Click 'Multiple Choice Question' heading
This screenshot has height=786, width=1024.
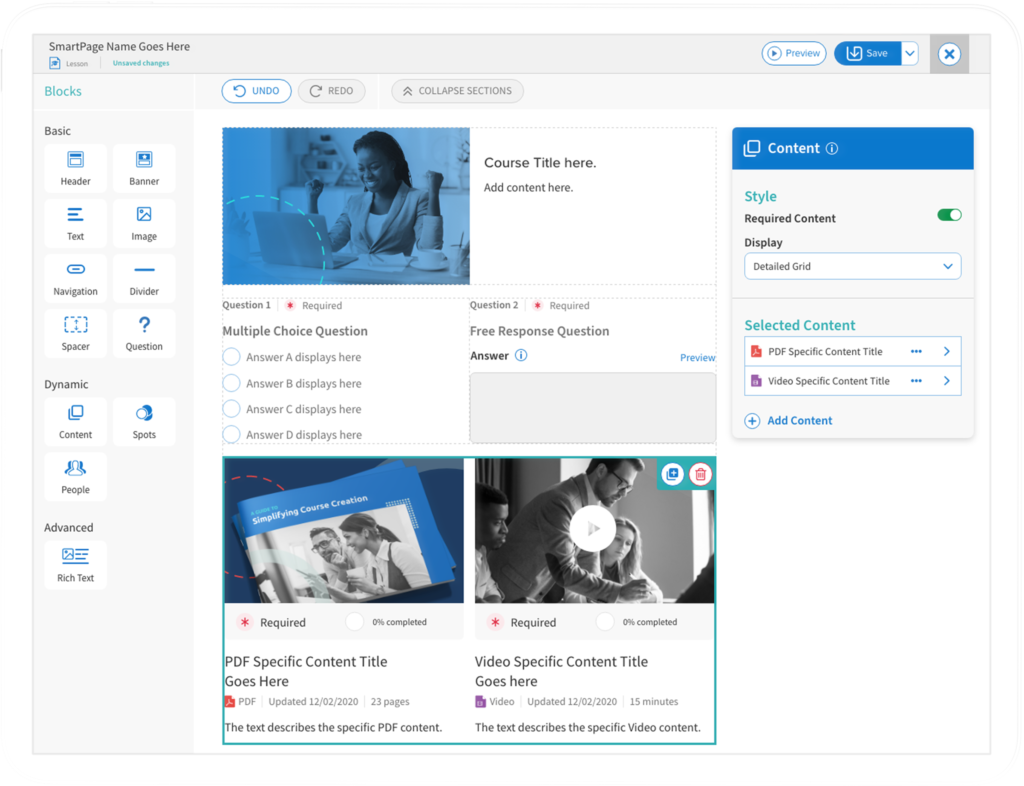[295, 331]
